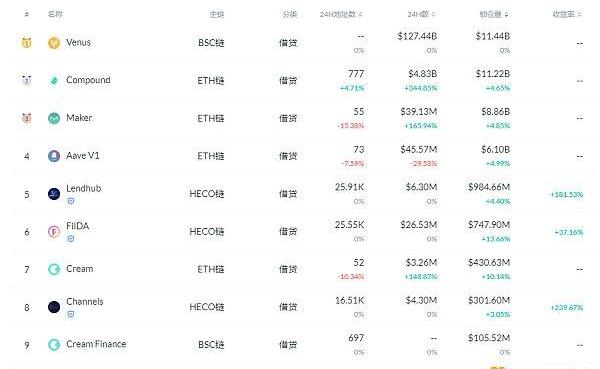Click the gold first-place medal icon
600x369 pixels.
26,42
